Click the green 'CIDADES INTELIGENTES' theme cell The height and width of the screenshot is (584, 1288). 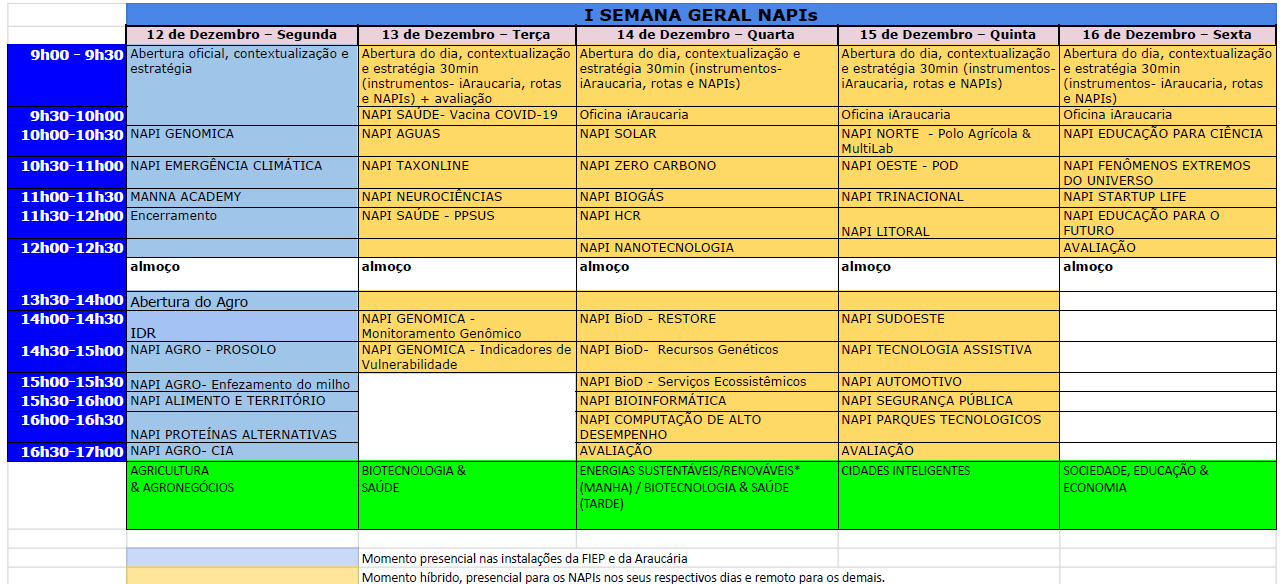(948, 495)
